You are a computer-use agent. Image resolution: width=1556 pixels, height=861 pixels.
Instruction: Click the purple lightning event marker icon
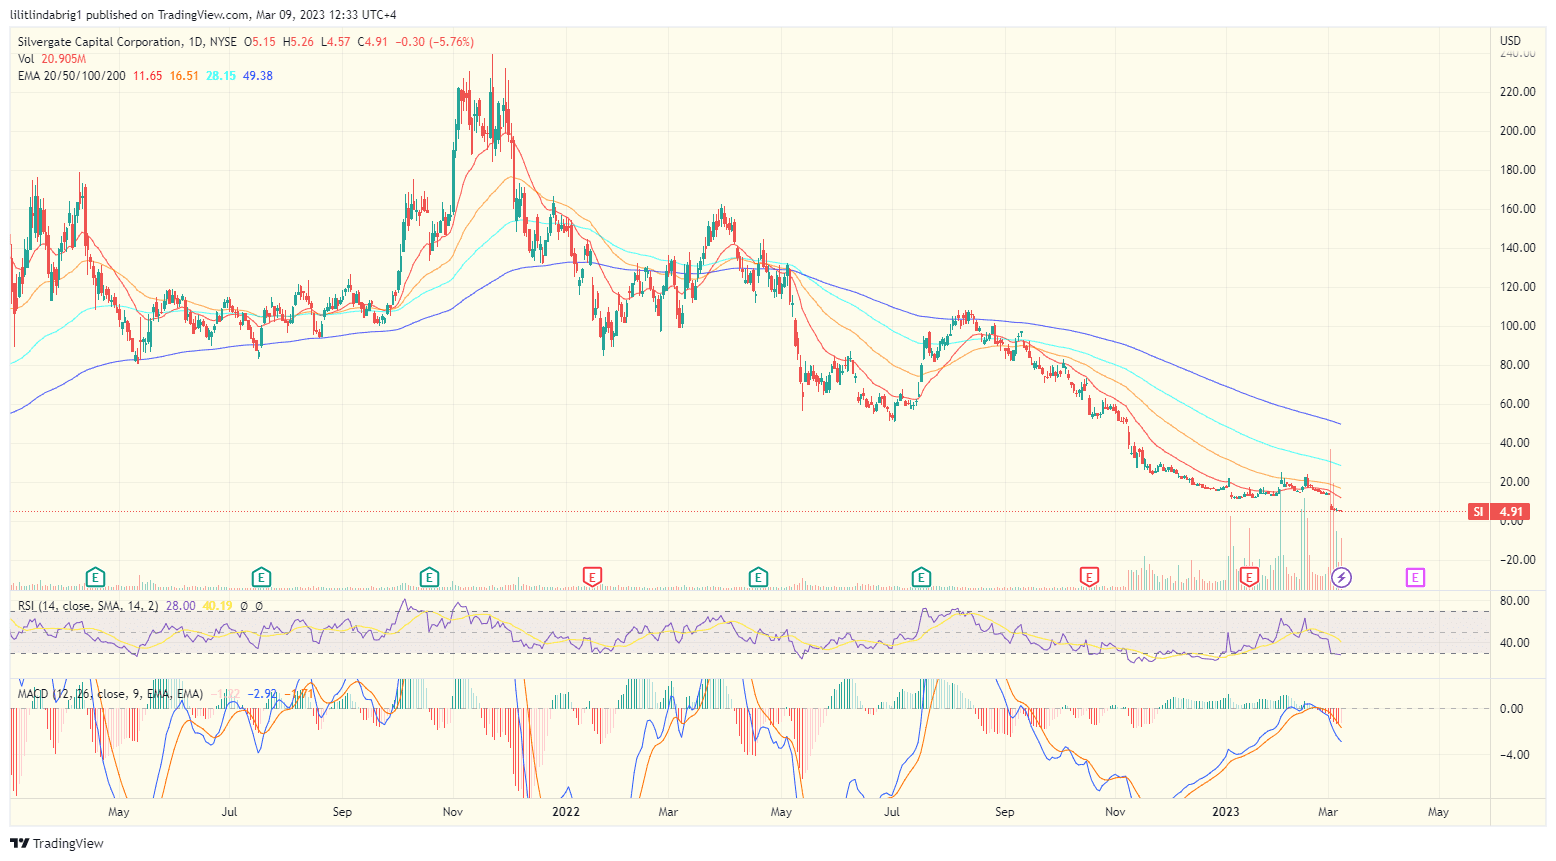(1340, 577)
